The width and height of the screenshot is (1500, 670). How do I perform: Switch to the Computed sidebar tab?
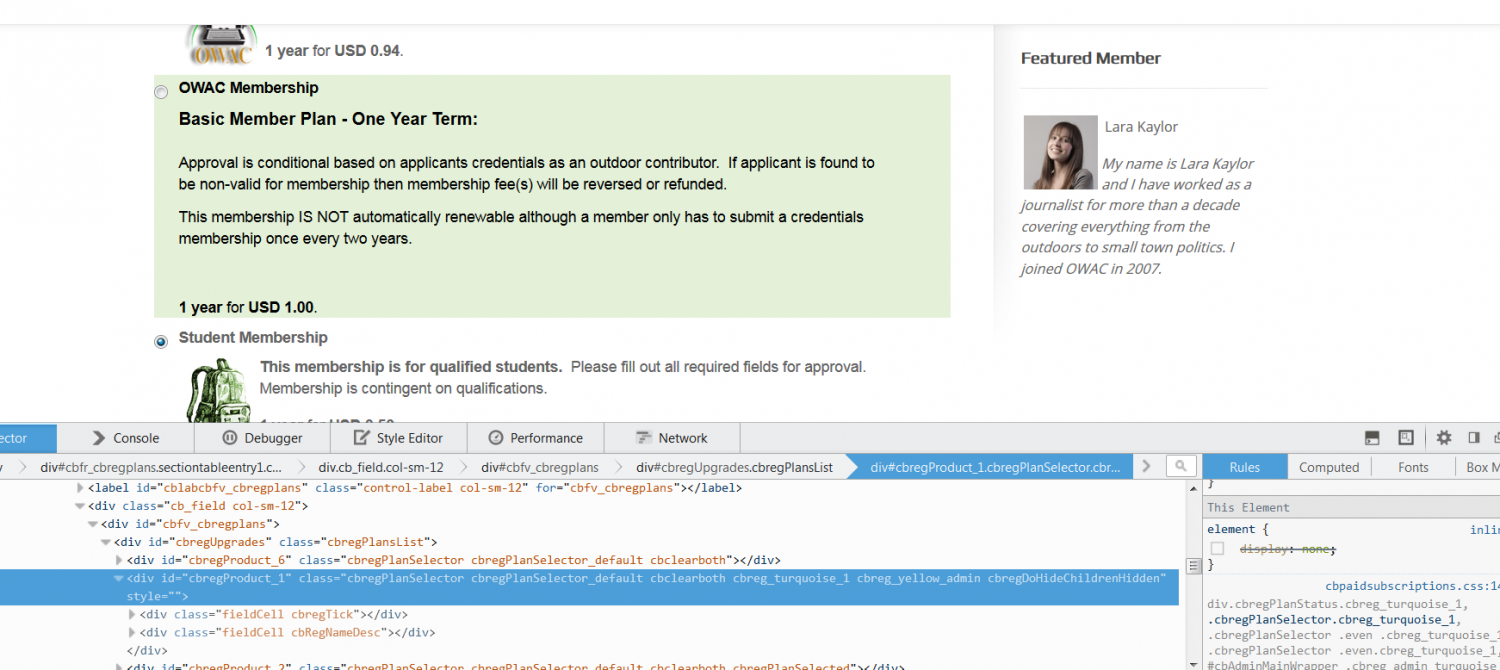(1329, 467)
